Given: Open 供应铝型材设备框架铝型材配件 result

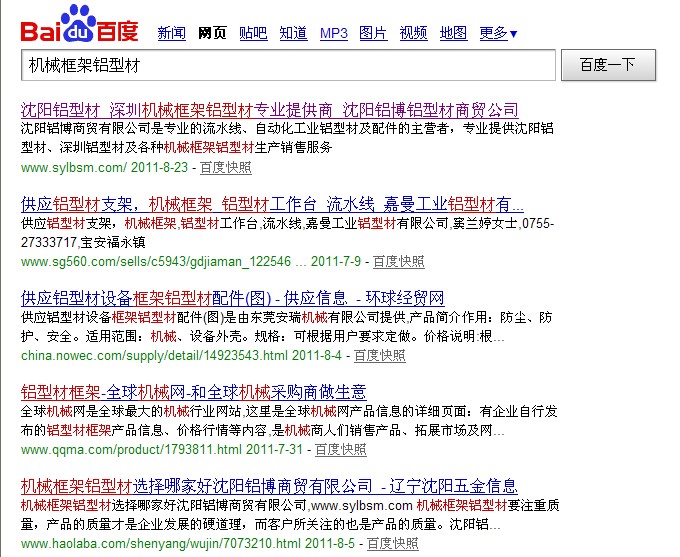Looking at the screenshot, I should click(232, 298).
